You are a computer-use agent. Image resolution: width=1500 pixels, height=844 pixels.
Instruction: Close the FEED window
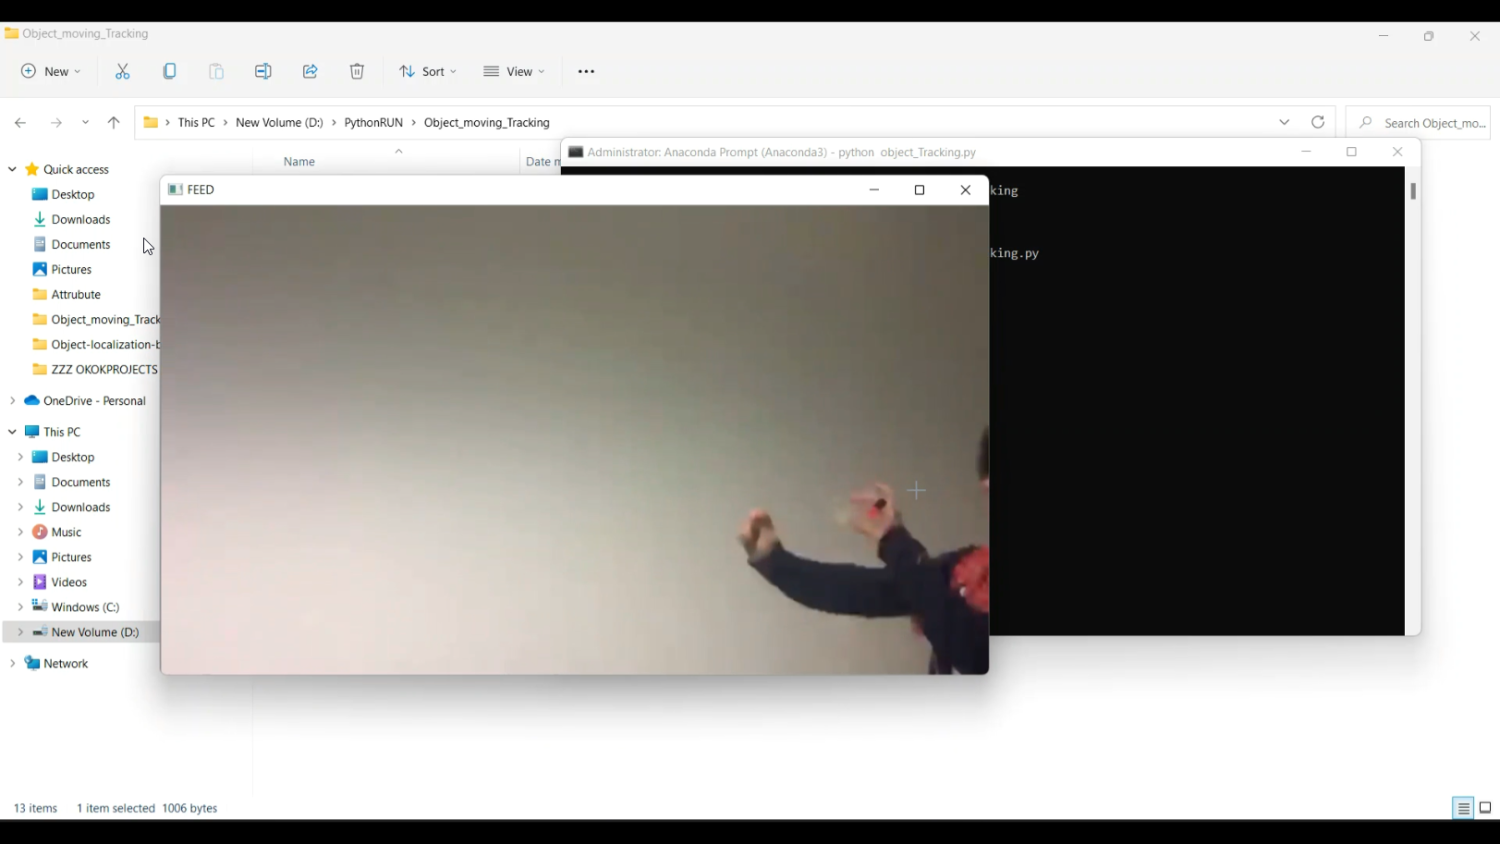pos(966,190)
